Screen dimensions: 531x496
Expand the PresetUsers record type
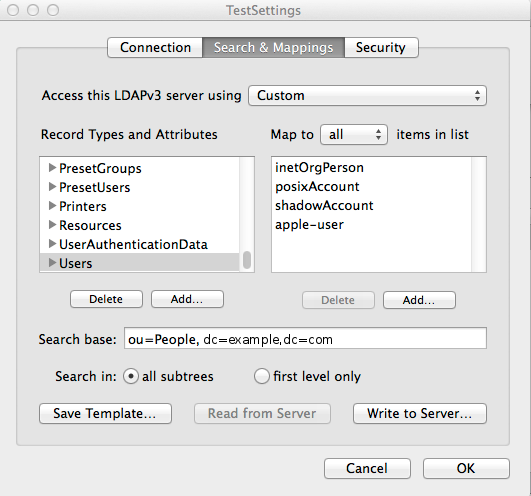pos(52,187)
